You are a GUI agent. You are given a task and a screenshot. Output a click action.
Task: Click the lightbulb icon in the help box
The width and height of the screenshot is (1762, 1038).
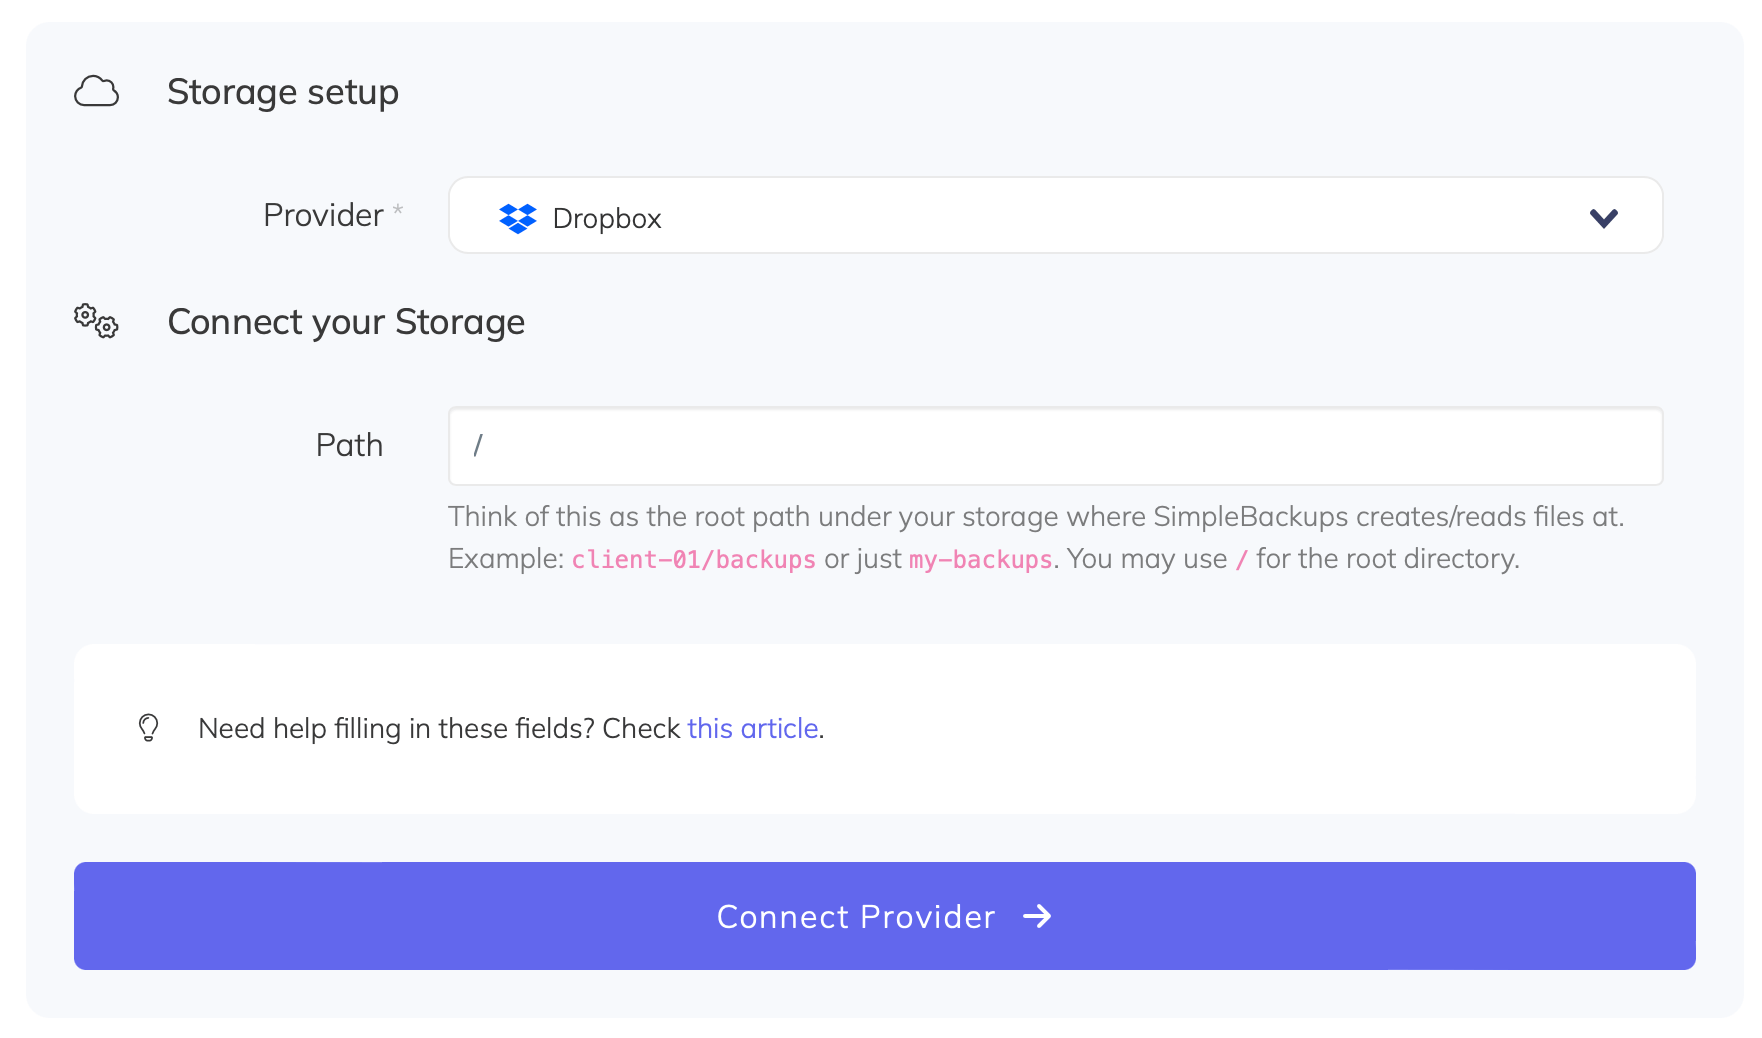click(148, 728)
